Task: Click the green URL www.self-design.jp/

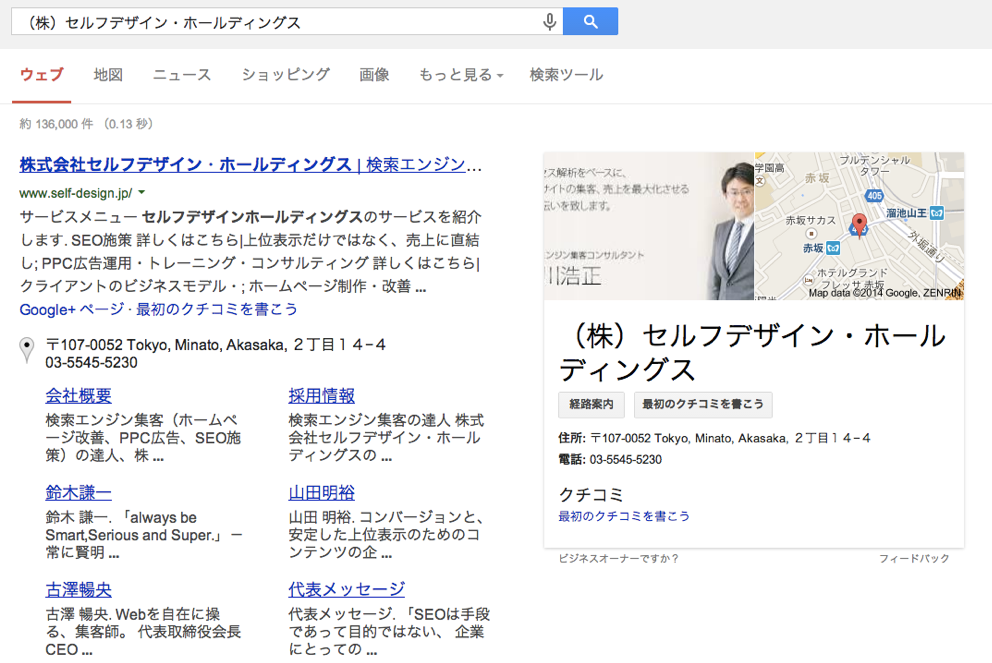Action: [x=76, y=193]
